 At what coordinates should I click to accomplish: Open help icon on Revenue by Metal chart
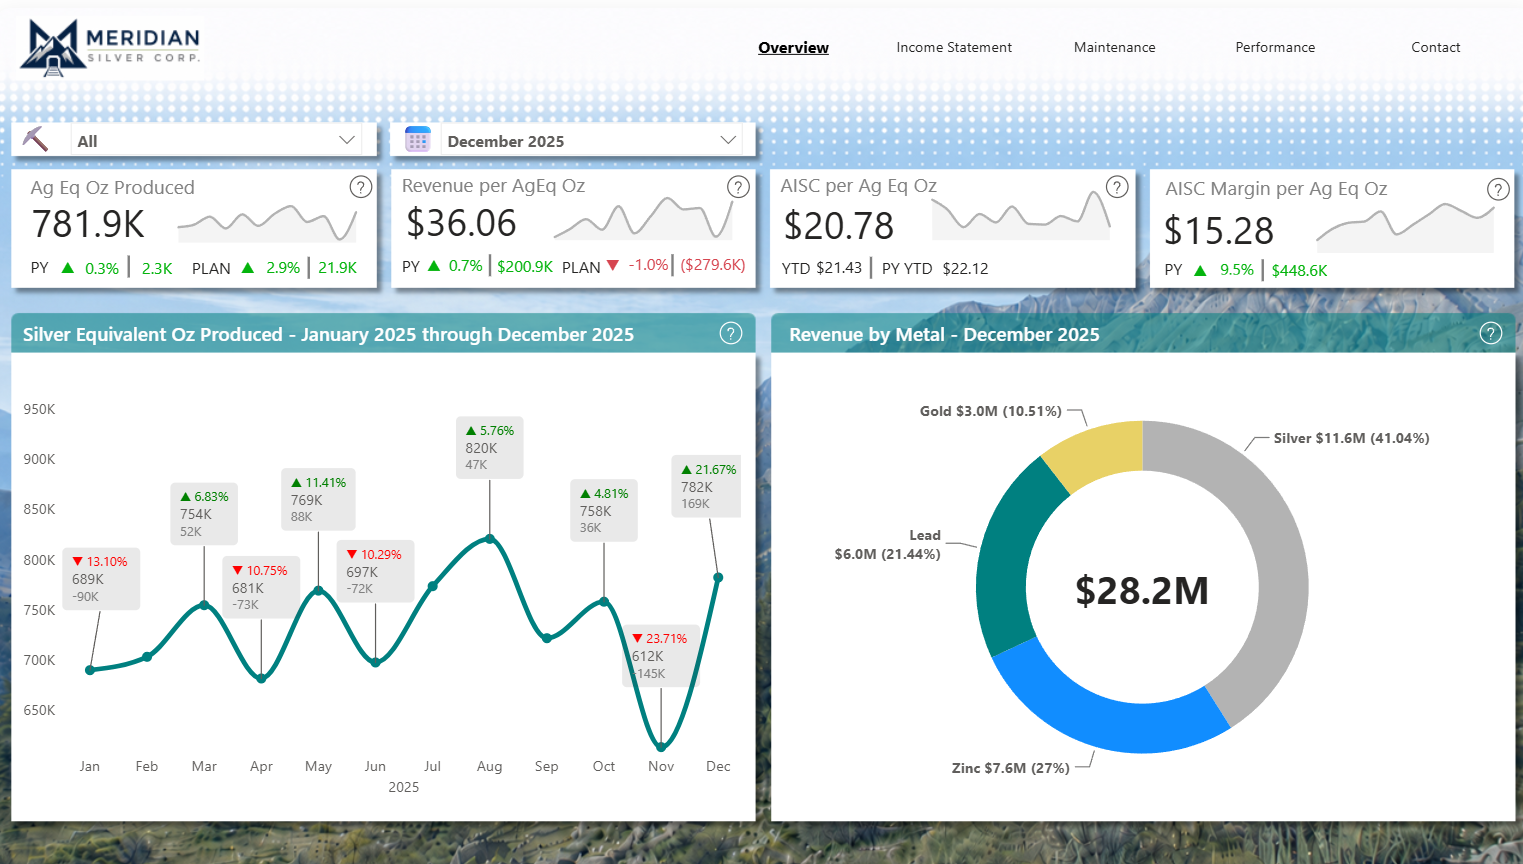pos(1491,334)
